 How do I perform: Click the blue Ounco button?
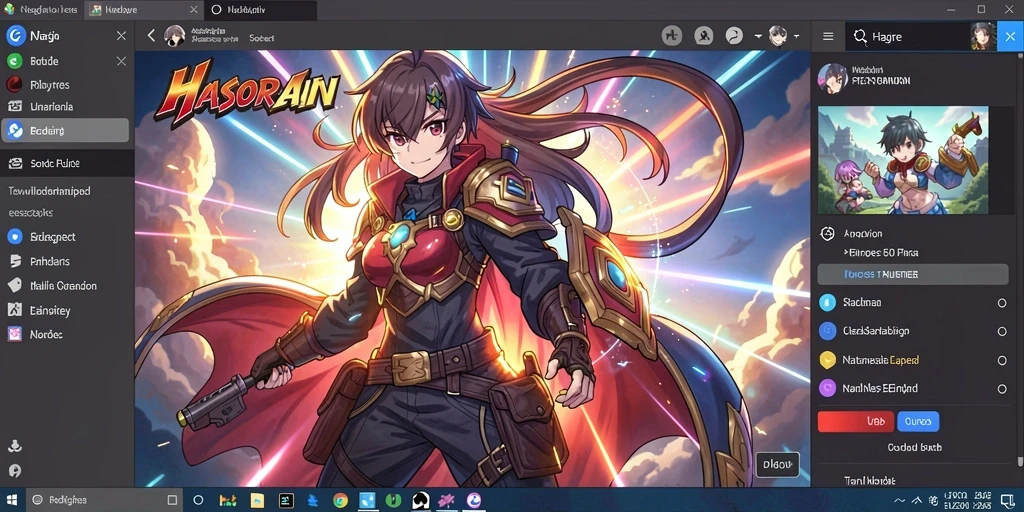918,422
